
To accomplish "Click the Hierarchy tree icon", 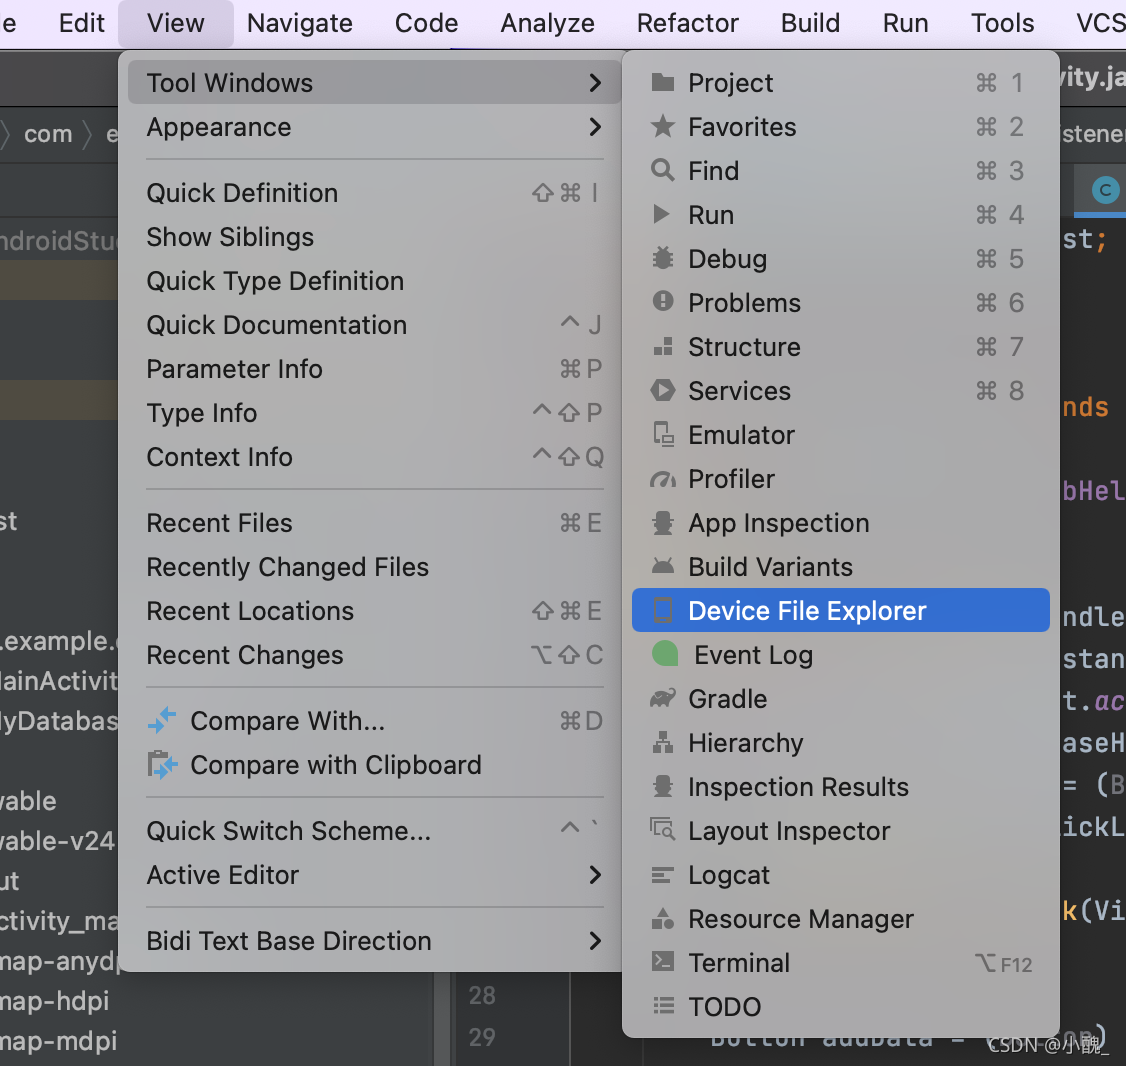I will tap(662, 742).
